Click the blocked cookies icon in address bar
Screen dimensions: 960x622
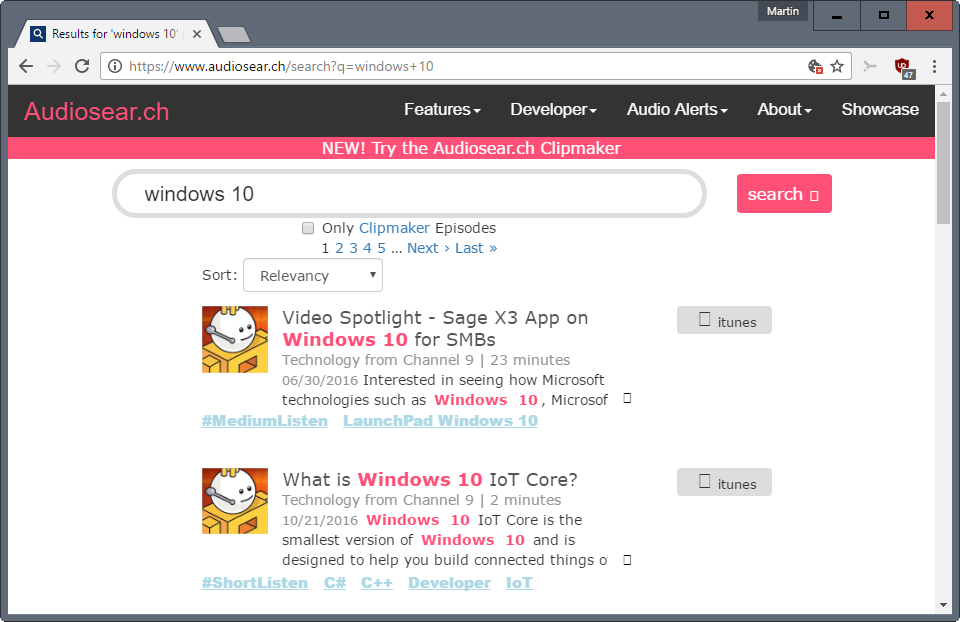point(815,66)
